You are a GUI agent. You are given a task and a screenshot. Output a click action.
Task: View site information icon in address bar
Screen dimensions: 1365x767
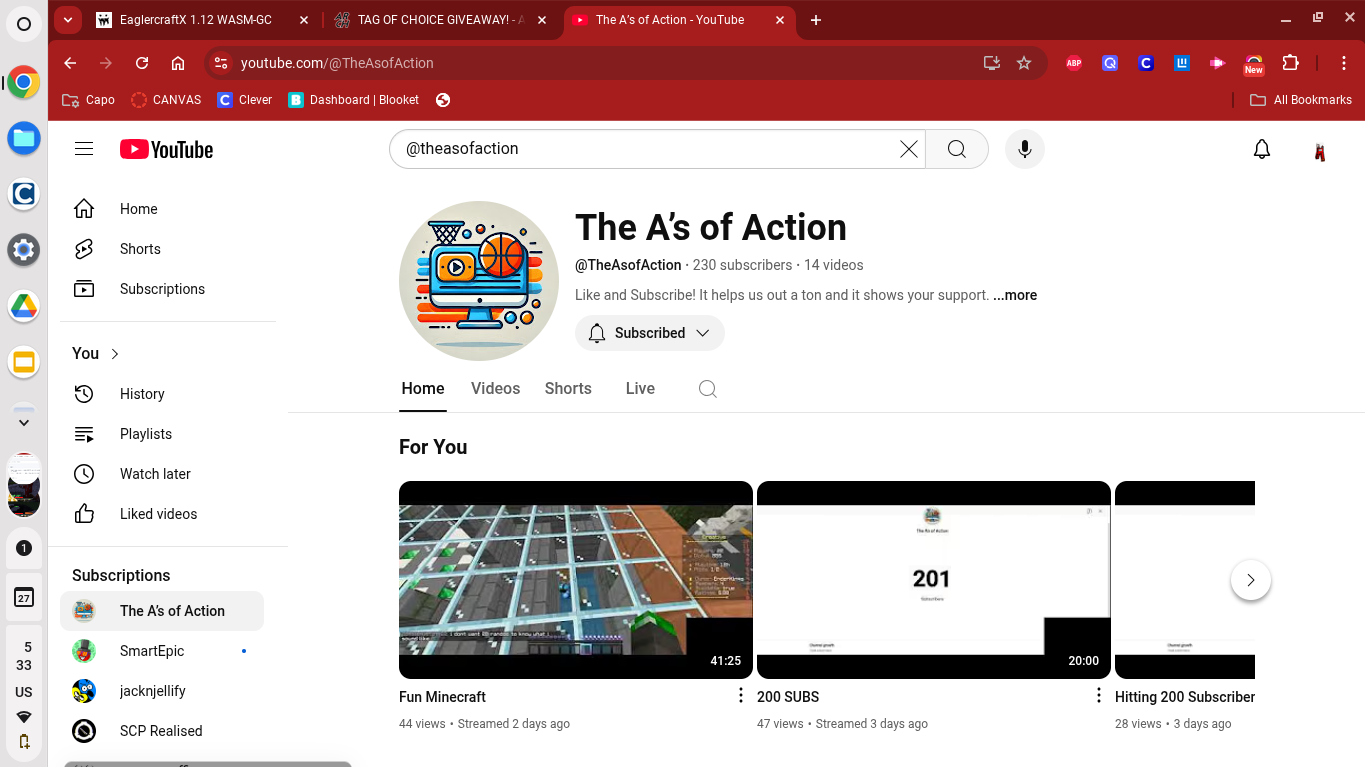click(221, 63)
